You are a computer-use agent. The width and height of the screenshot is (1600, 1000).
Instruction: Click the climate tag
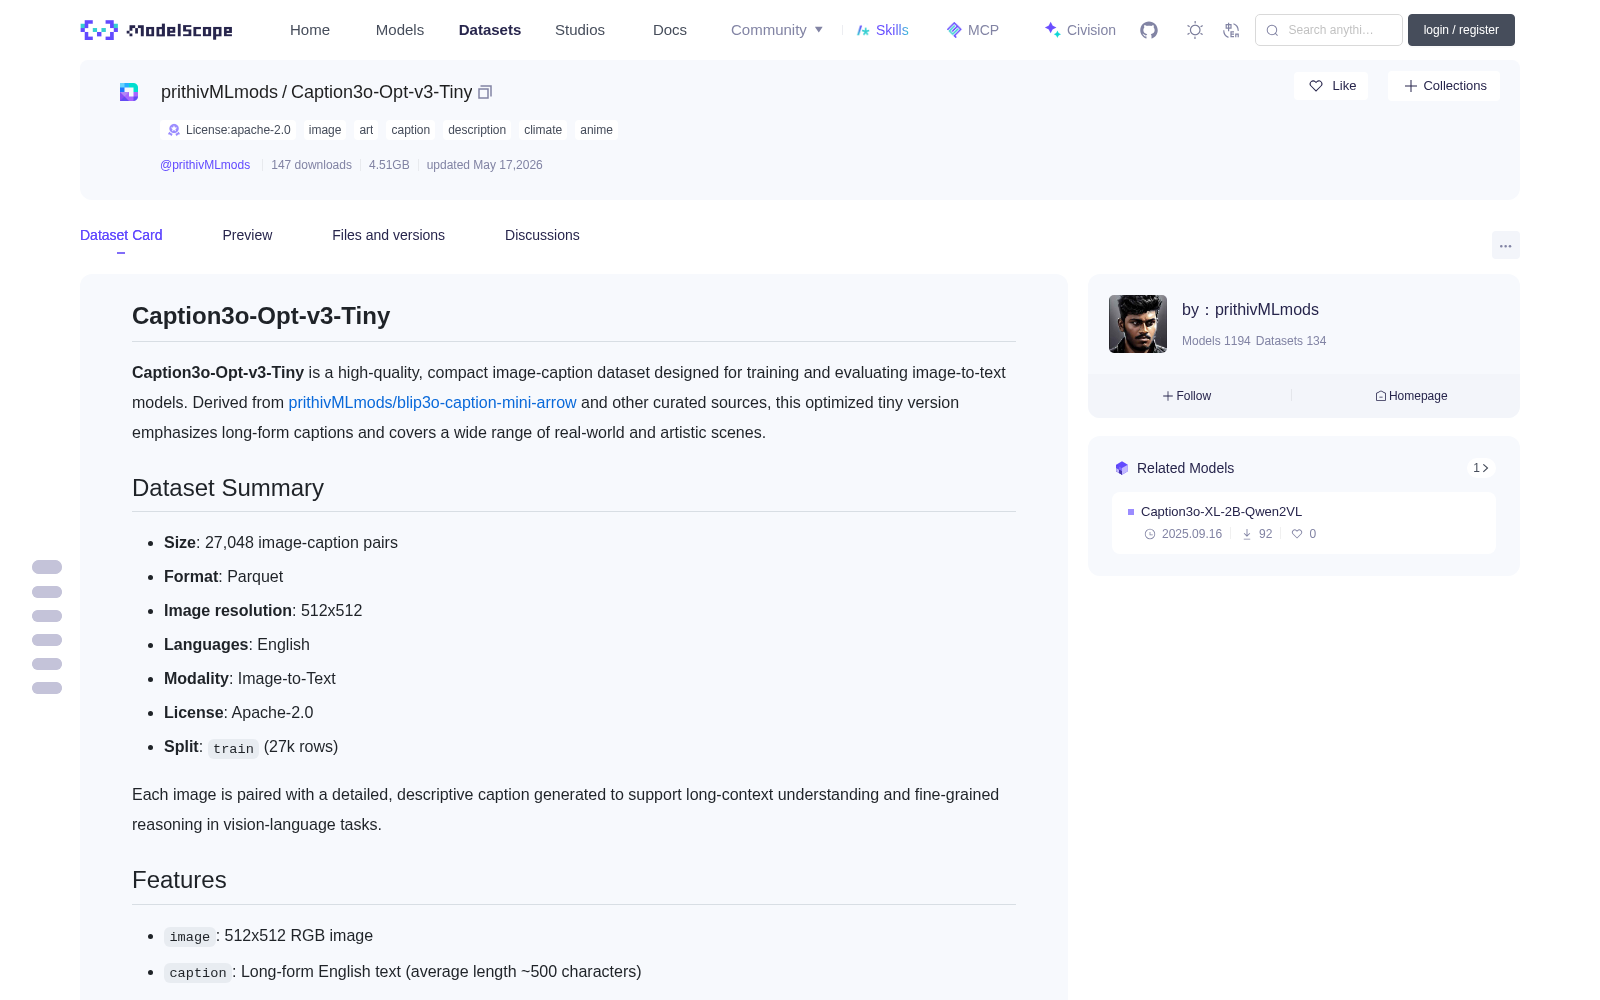pyautogui.click(x=543, y=130)
